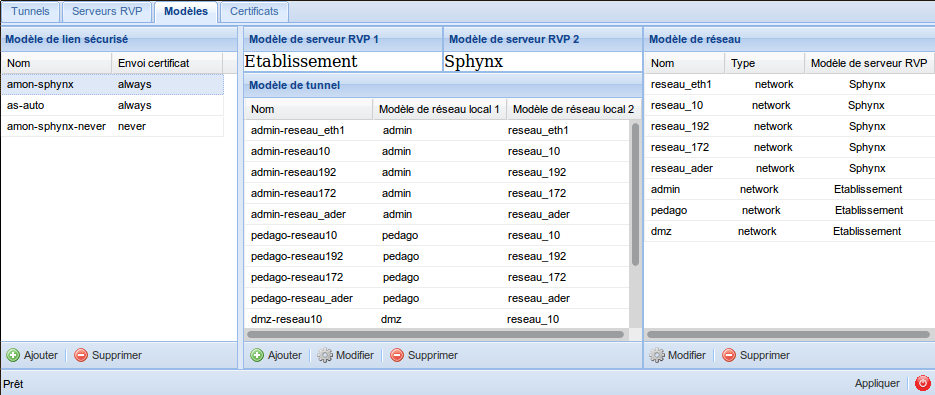This screenshot has height=395, width=935.
Task: Click the Etablissement RVP server 1 field
Action: tap(343, 61)
